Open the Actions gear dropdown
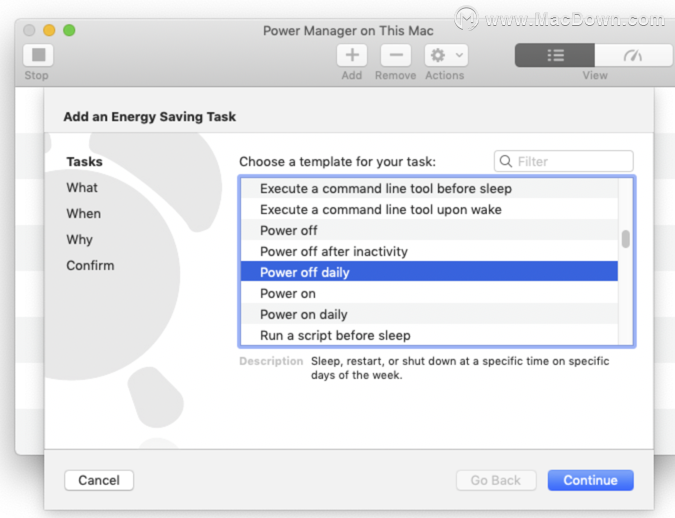Image resolution: width=675 pixels, height=518 pixels. [x=446, y=55]
